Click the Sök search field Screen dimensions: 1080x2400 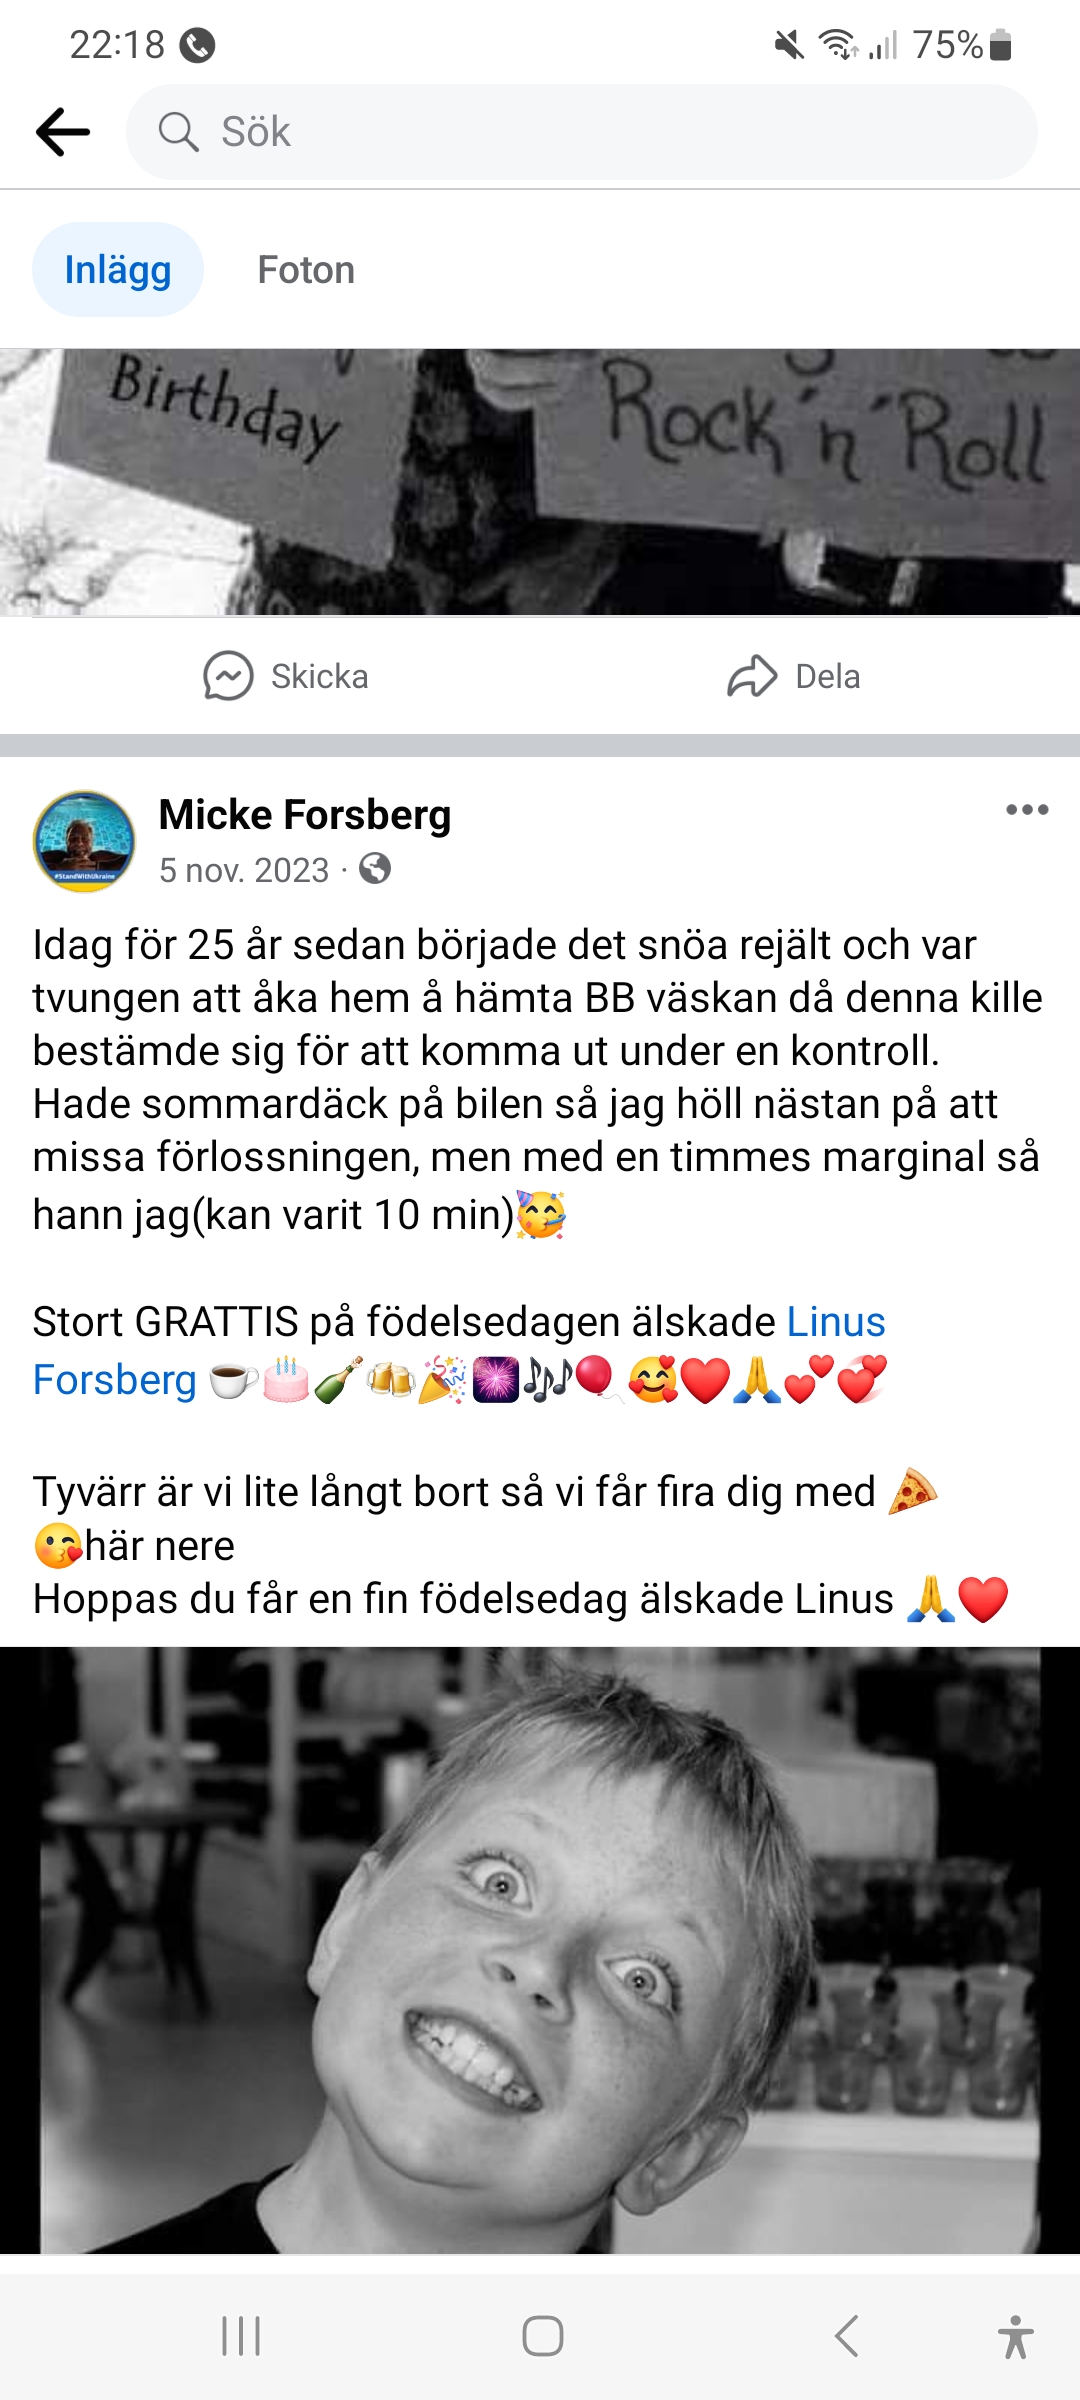(x=600, y=132)
